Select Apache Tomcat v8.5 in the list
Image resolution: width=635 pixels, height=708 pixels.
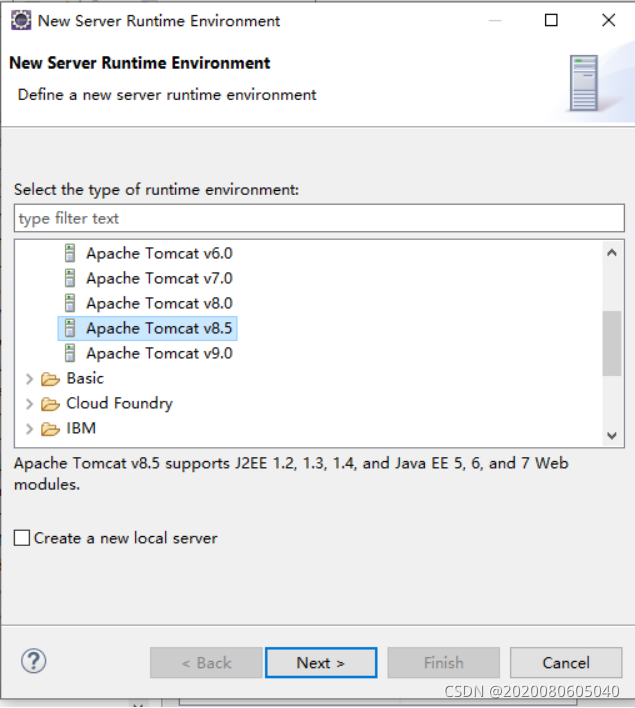(x=147, y=328)
